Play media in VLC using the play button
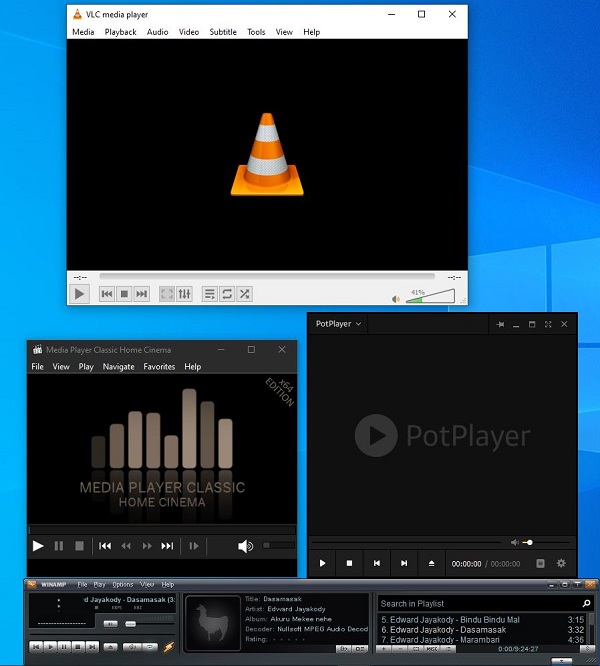The image size is (600, 666). coord(79,294)
